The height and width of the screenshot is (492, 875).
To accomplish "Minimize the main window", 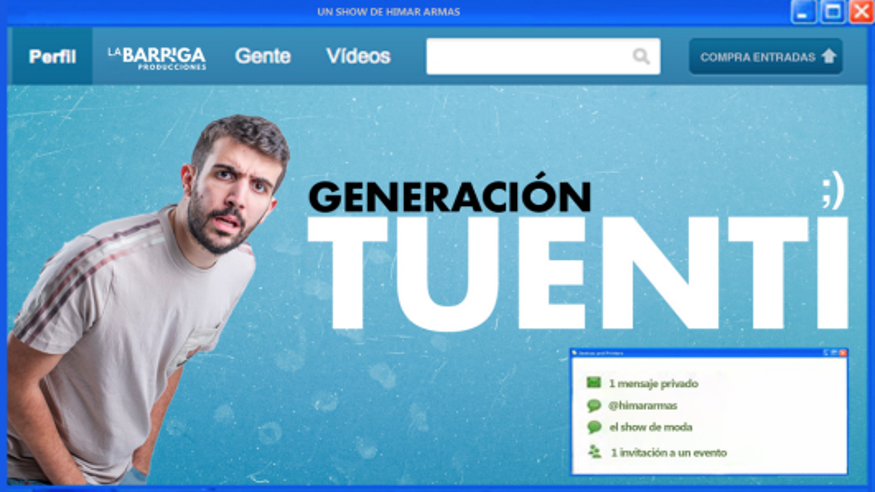I will coord(803,12).
